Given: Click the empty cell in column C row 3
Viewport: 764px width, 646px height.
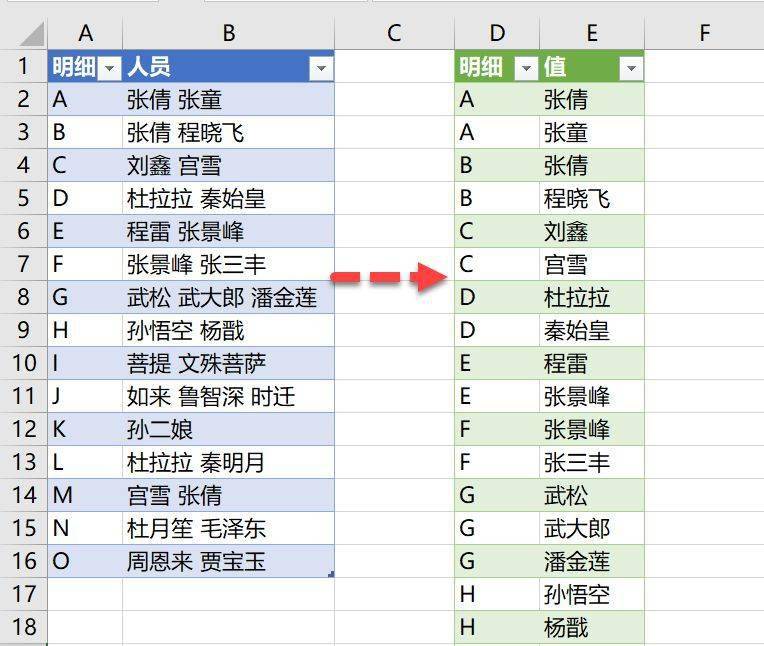Looking at the screenshot, I should click(x=395, y=133).
